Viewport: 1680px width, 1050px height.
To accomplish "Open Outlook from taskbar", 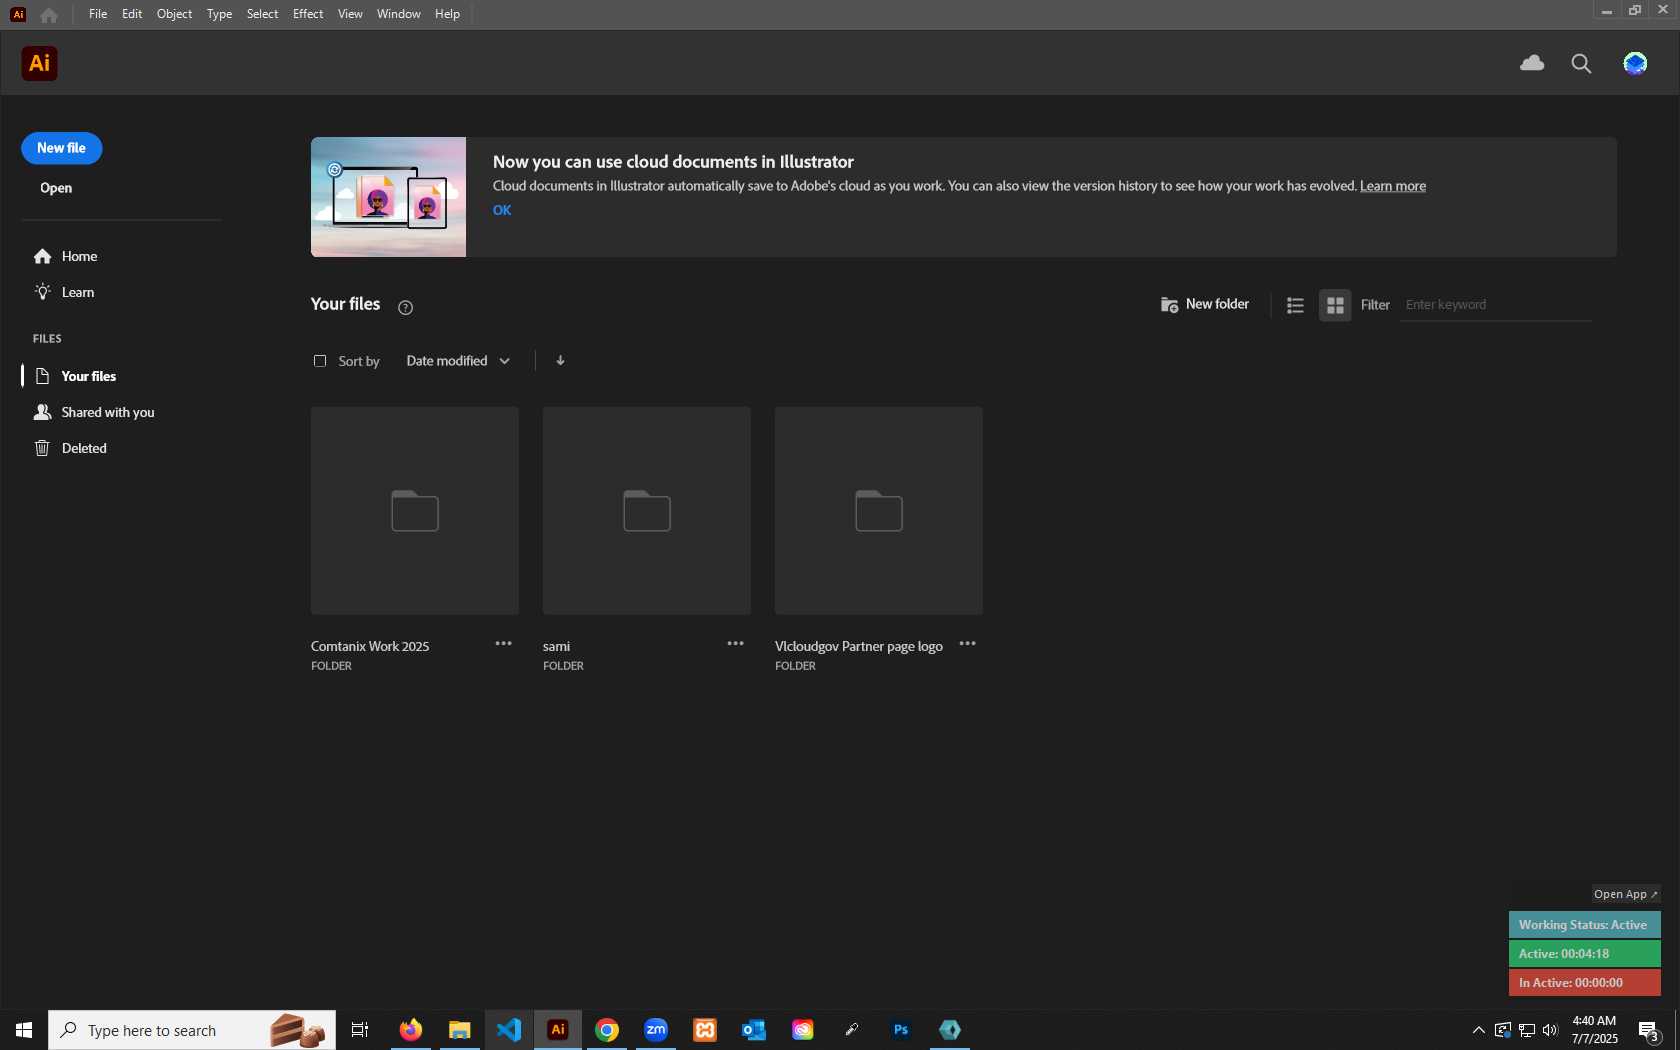I will (754, 1030).
